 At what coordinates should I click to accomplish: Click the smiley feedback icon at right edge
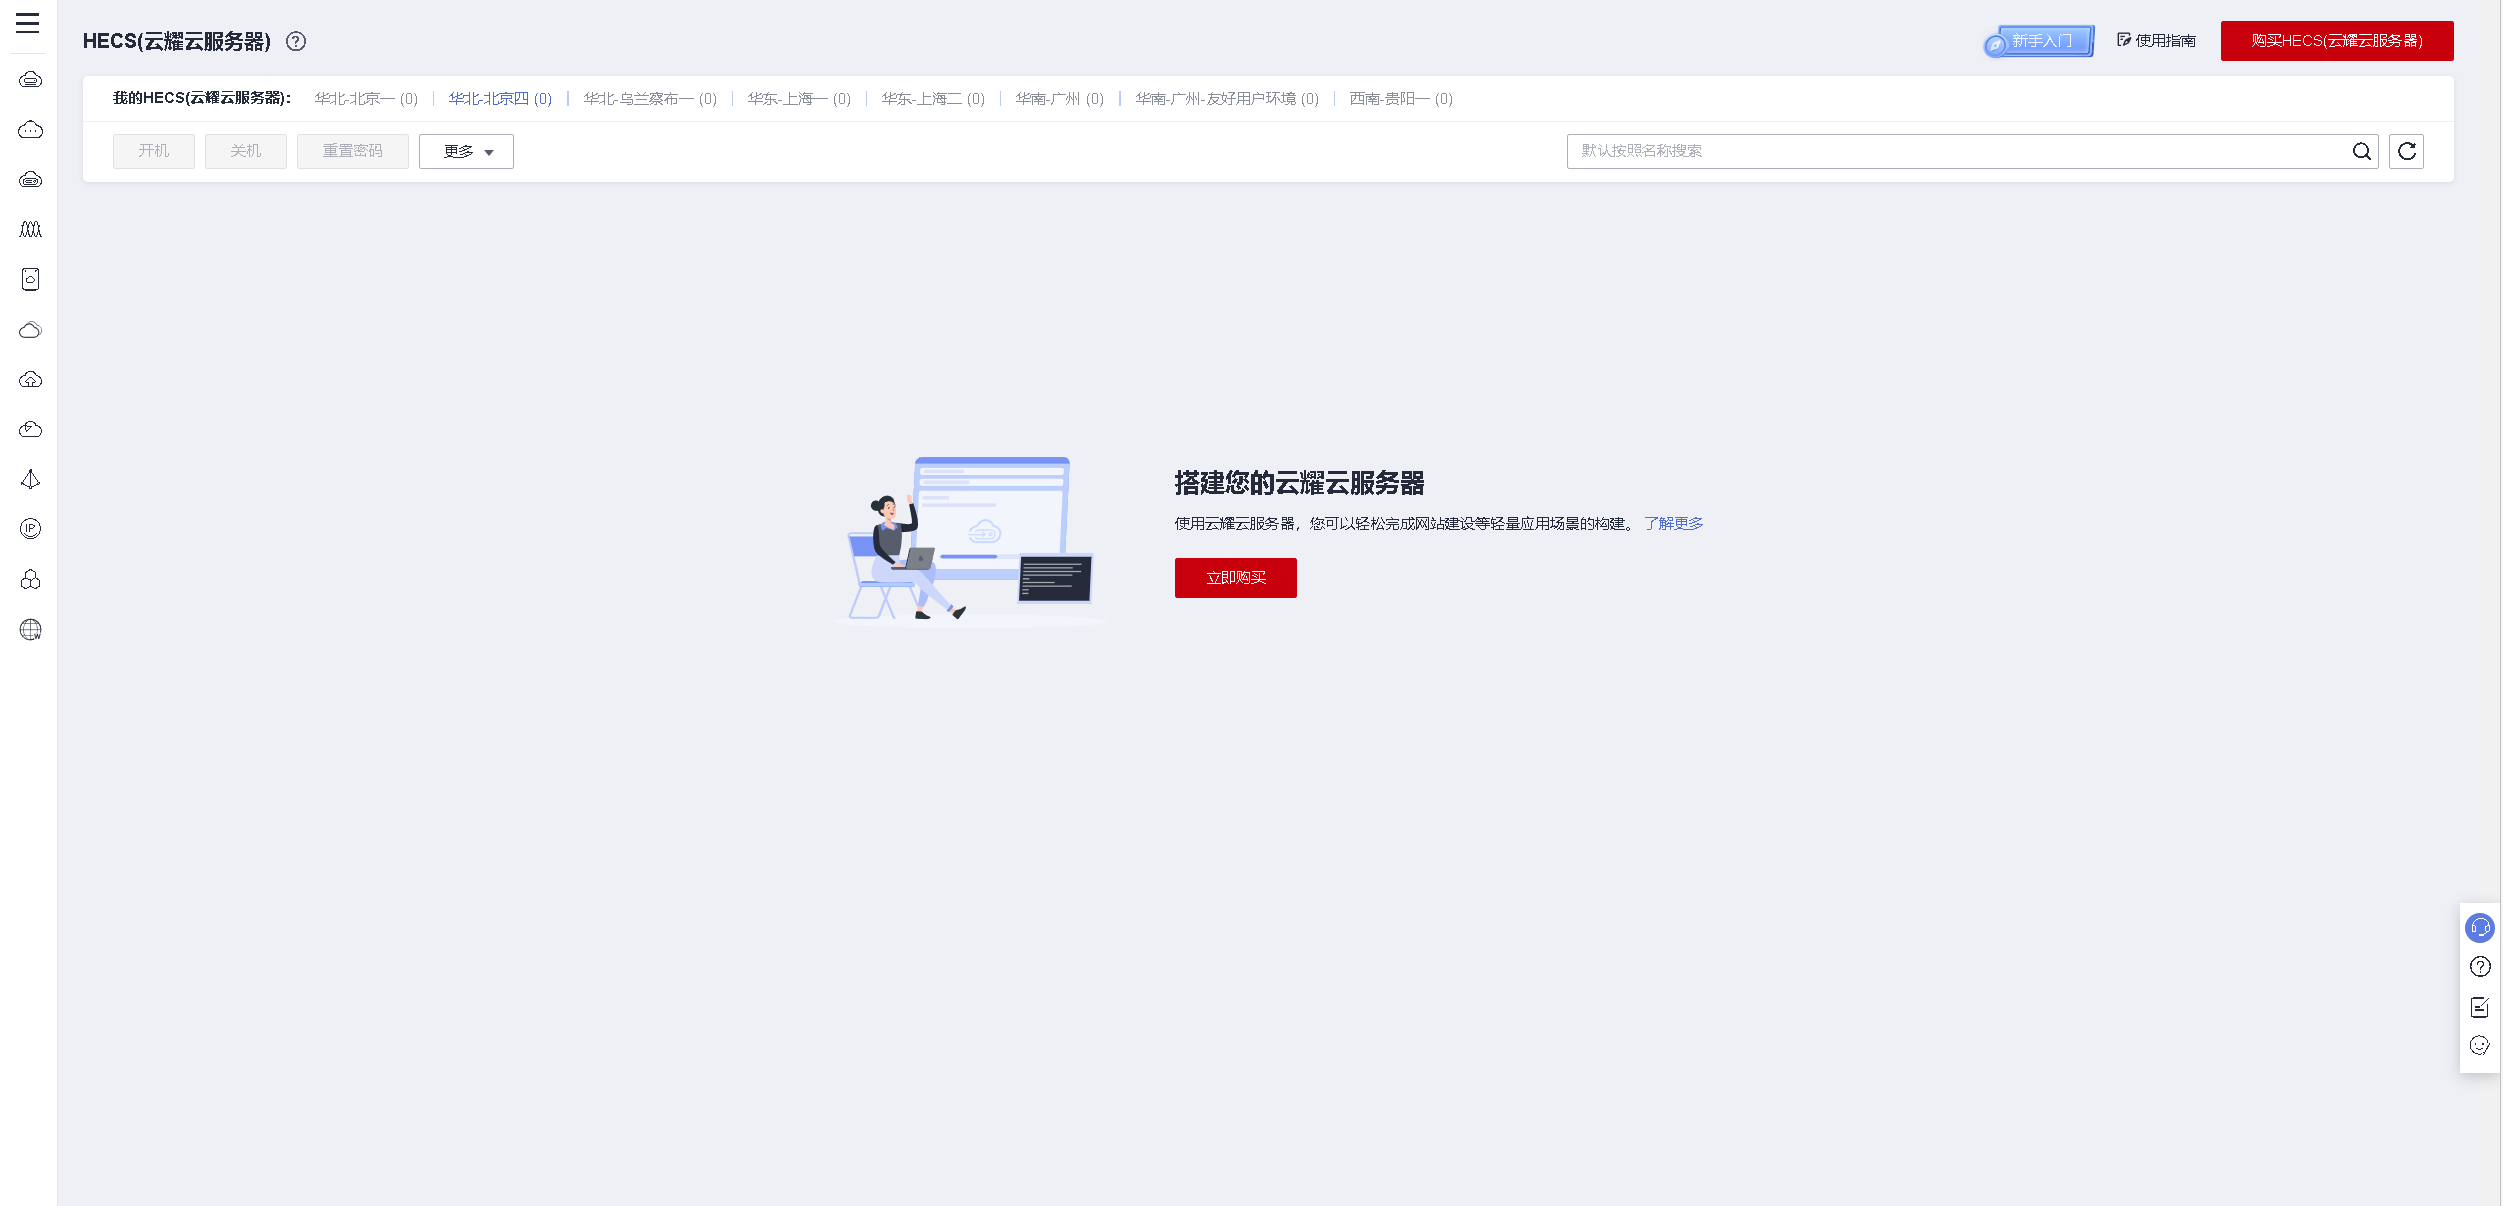click(2479, 1045)
